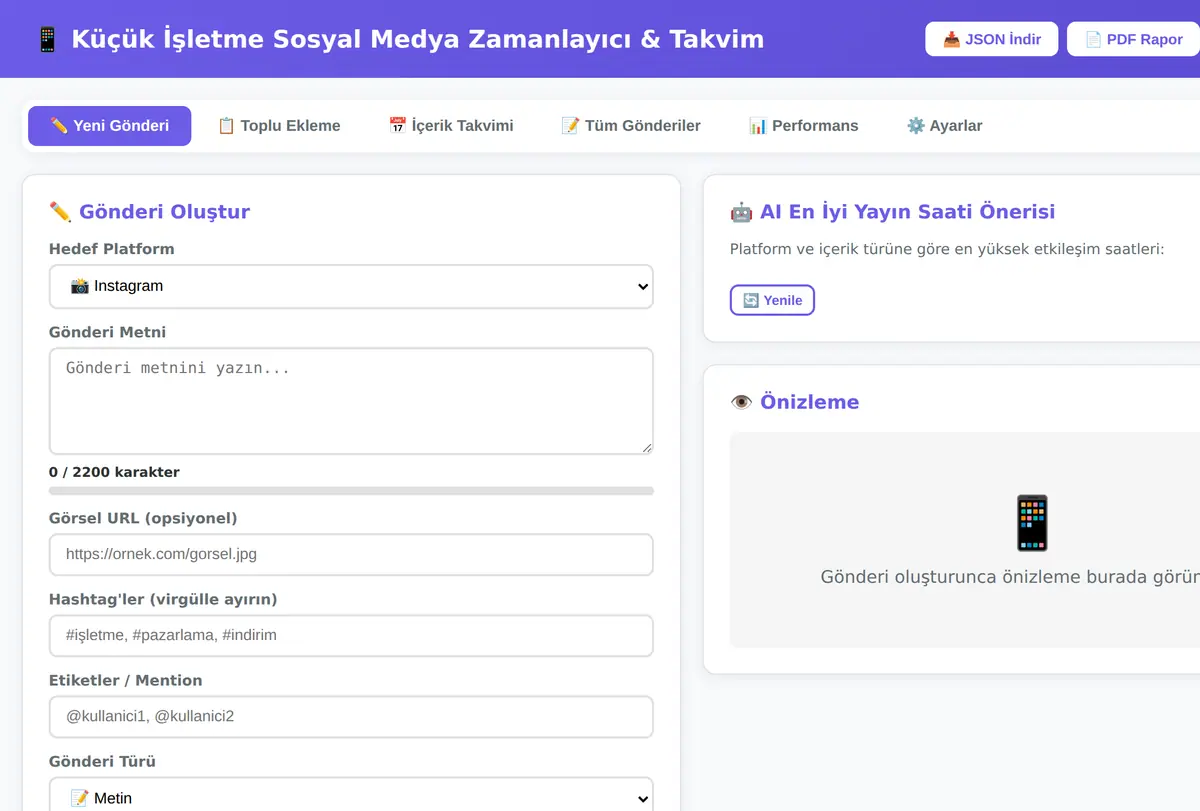The height and width of the screenshot is (811, 1200).
Task: Refresh AI suggestions with Yenile button
Action: (x=772, y=300)
